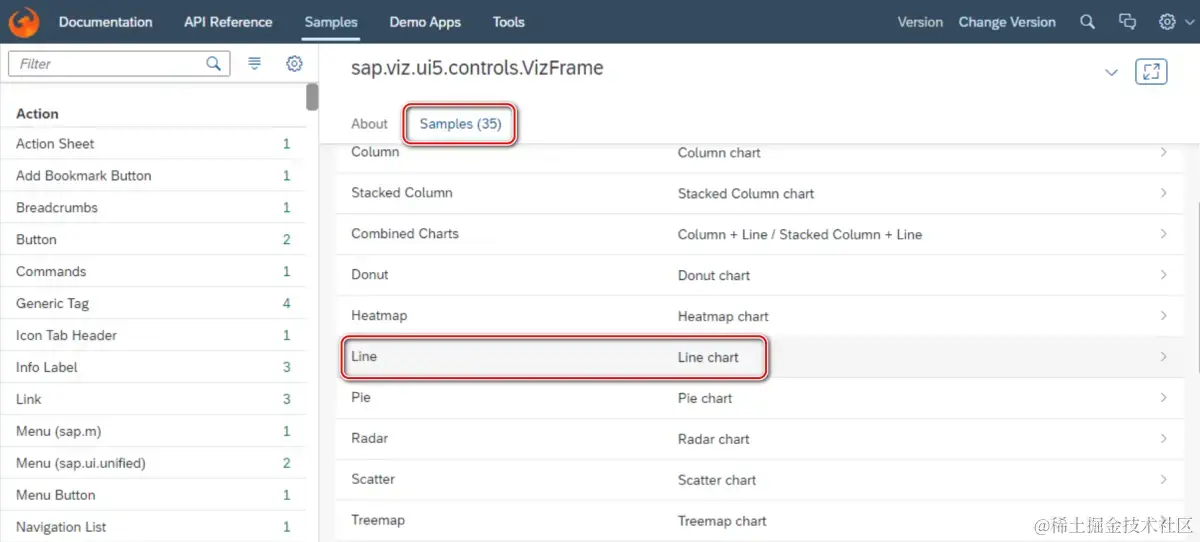Open the settings gear in header
Image resolution: width=1200 pixels, height=542 pixels.
click(1166, 22)
